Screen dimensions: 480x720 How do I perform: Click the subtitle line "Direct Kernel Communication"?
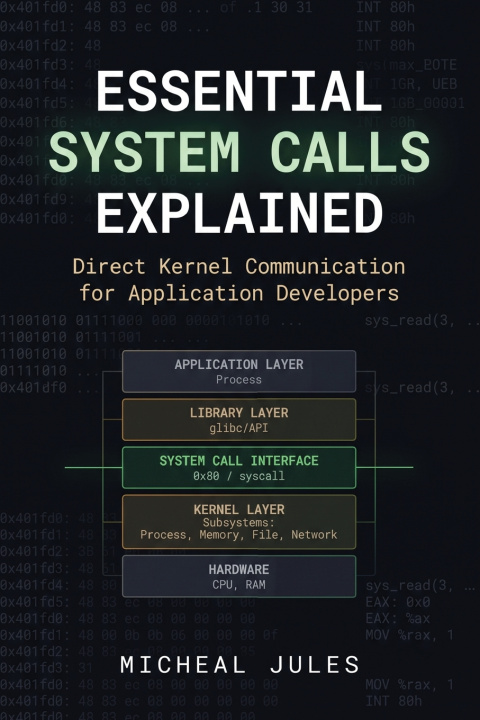tap(239, 266)
